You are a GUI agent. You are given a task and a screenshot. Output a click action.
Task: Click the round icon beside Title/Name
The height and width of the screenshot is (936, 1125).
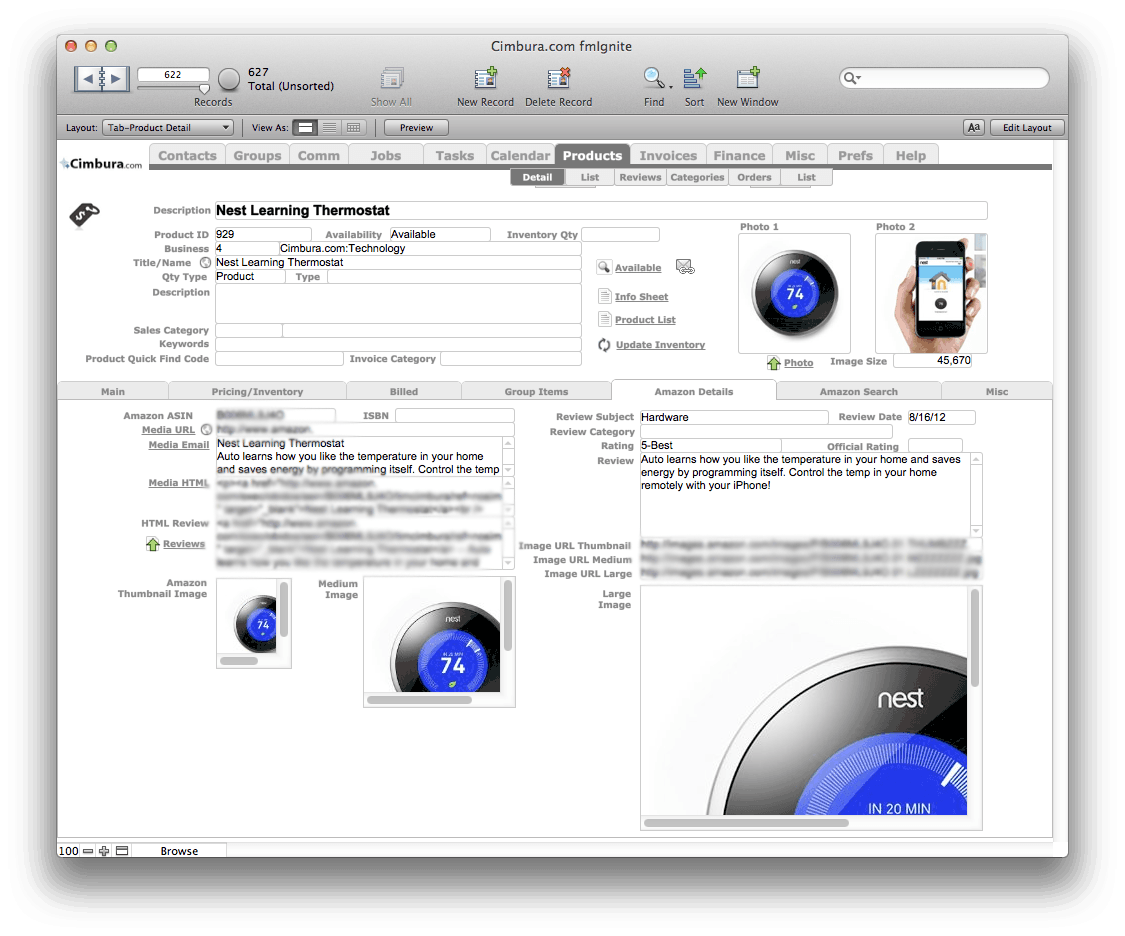[205, 263]
